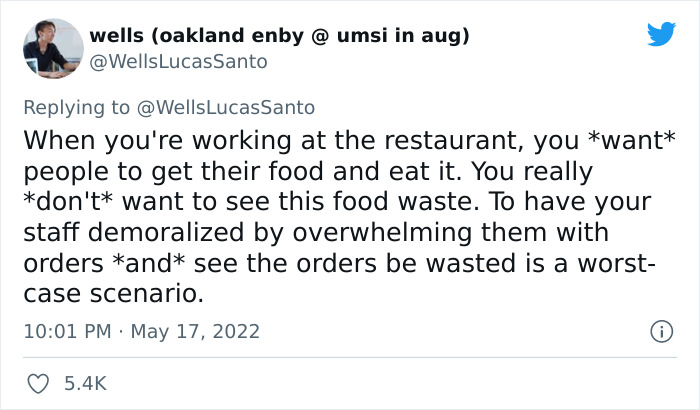
Task: Open the tweet info circle icon
Action: pyautogui.click(x=662, y=331)
